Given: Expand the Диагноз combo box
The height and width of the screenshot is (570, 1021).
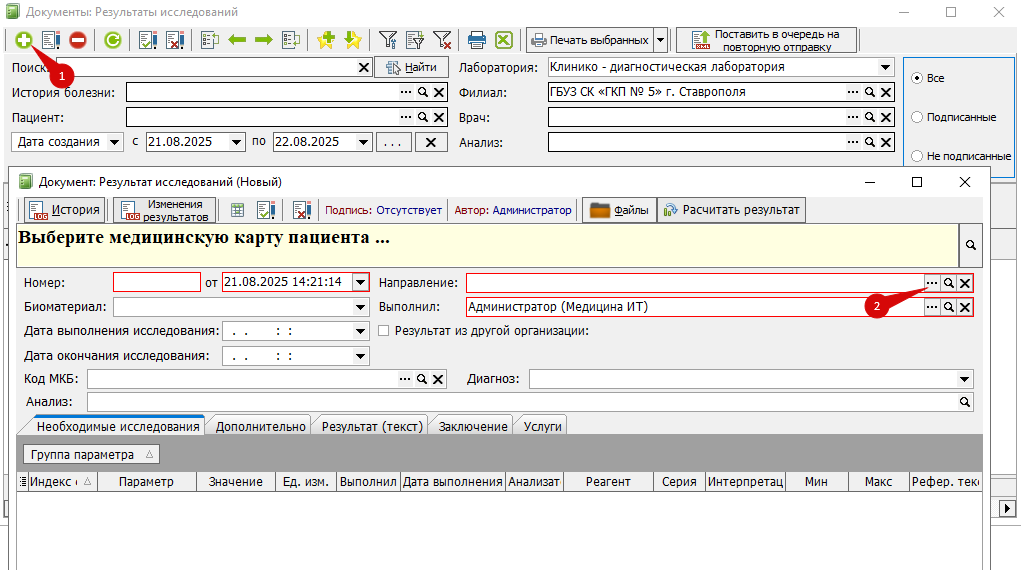Looking at the screenshot, I should tap(964, 379).
